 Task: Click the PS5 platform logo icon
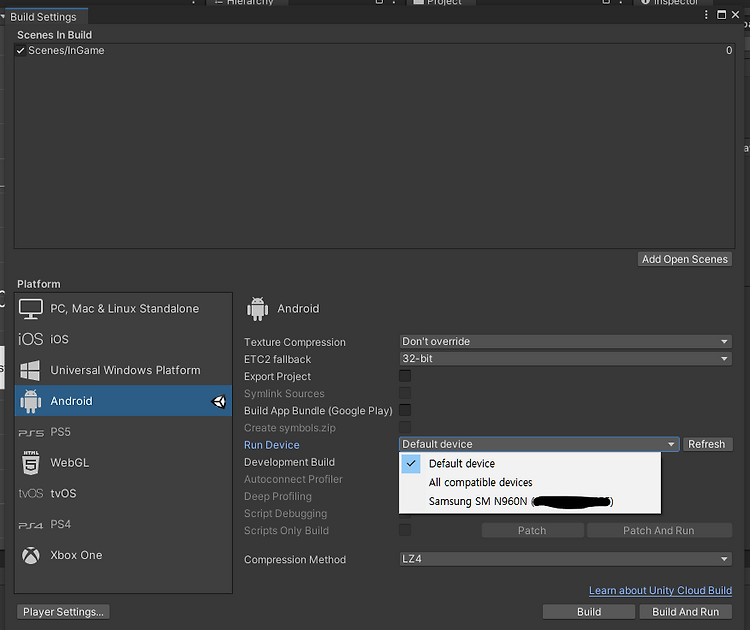pos(31,432)
